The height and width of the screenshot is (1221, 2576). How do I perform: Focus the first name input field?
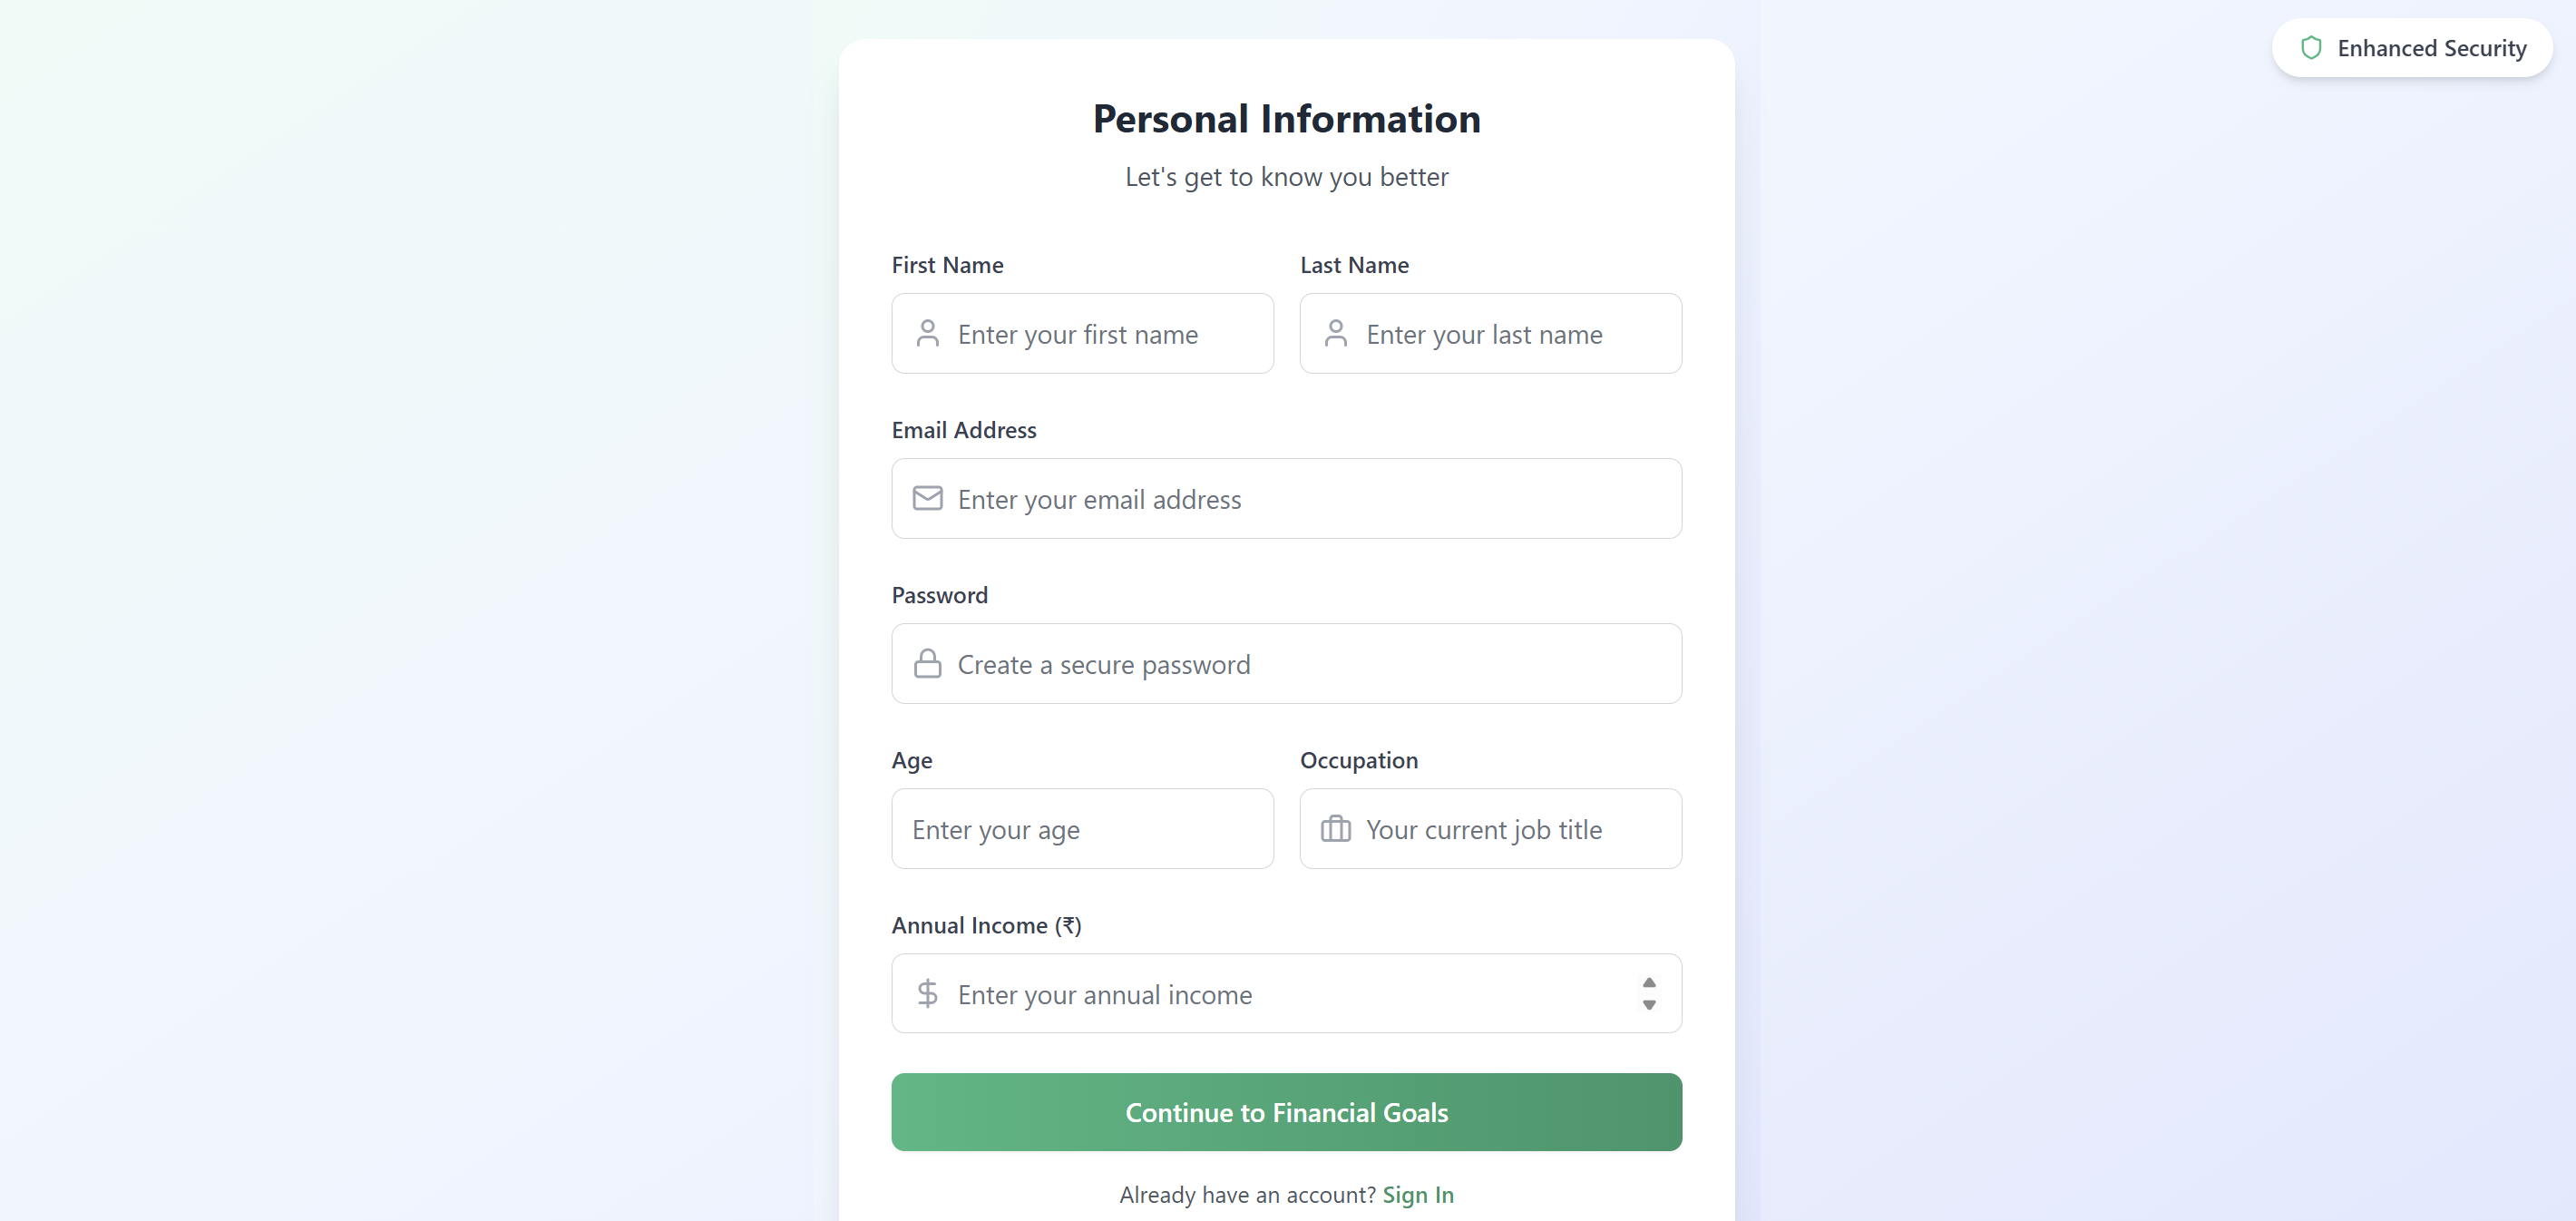(x=1100, y=334)
